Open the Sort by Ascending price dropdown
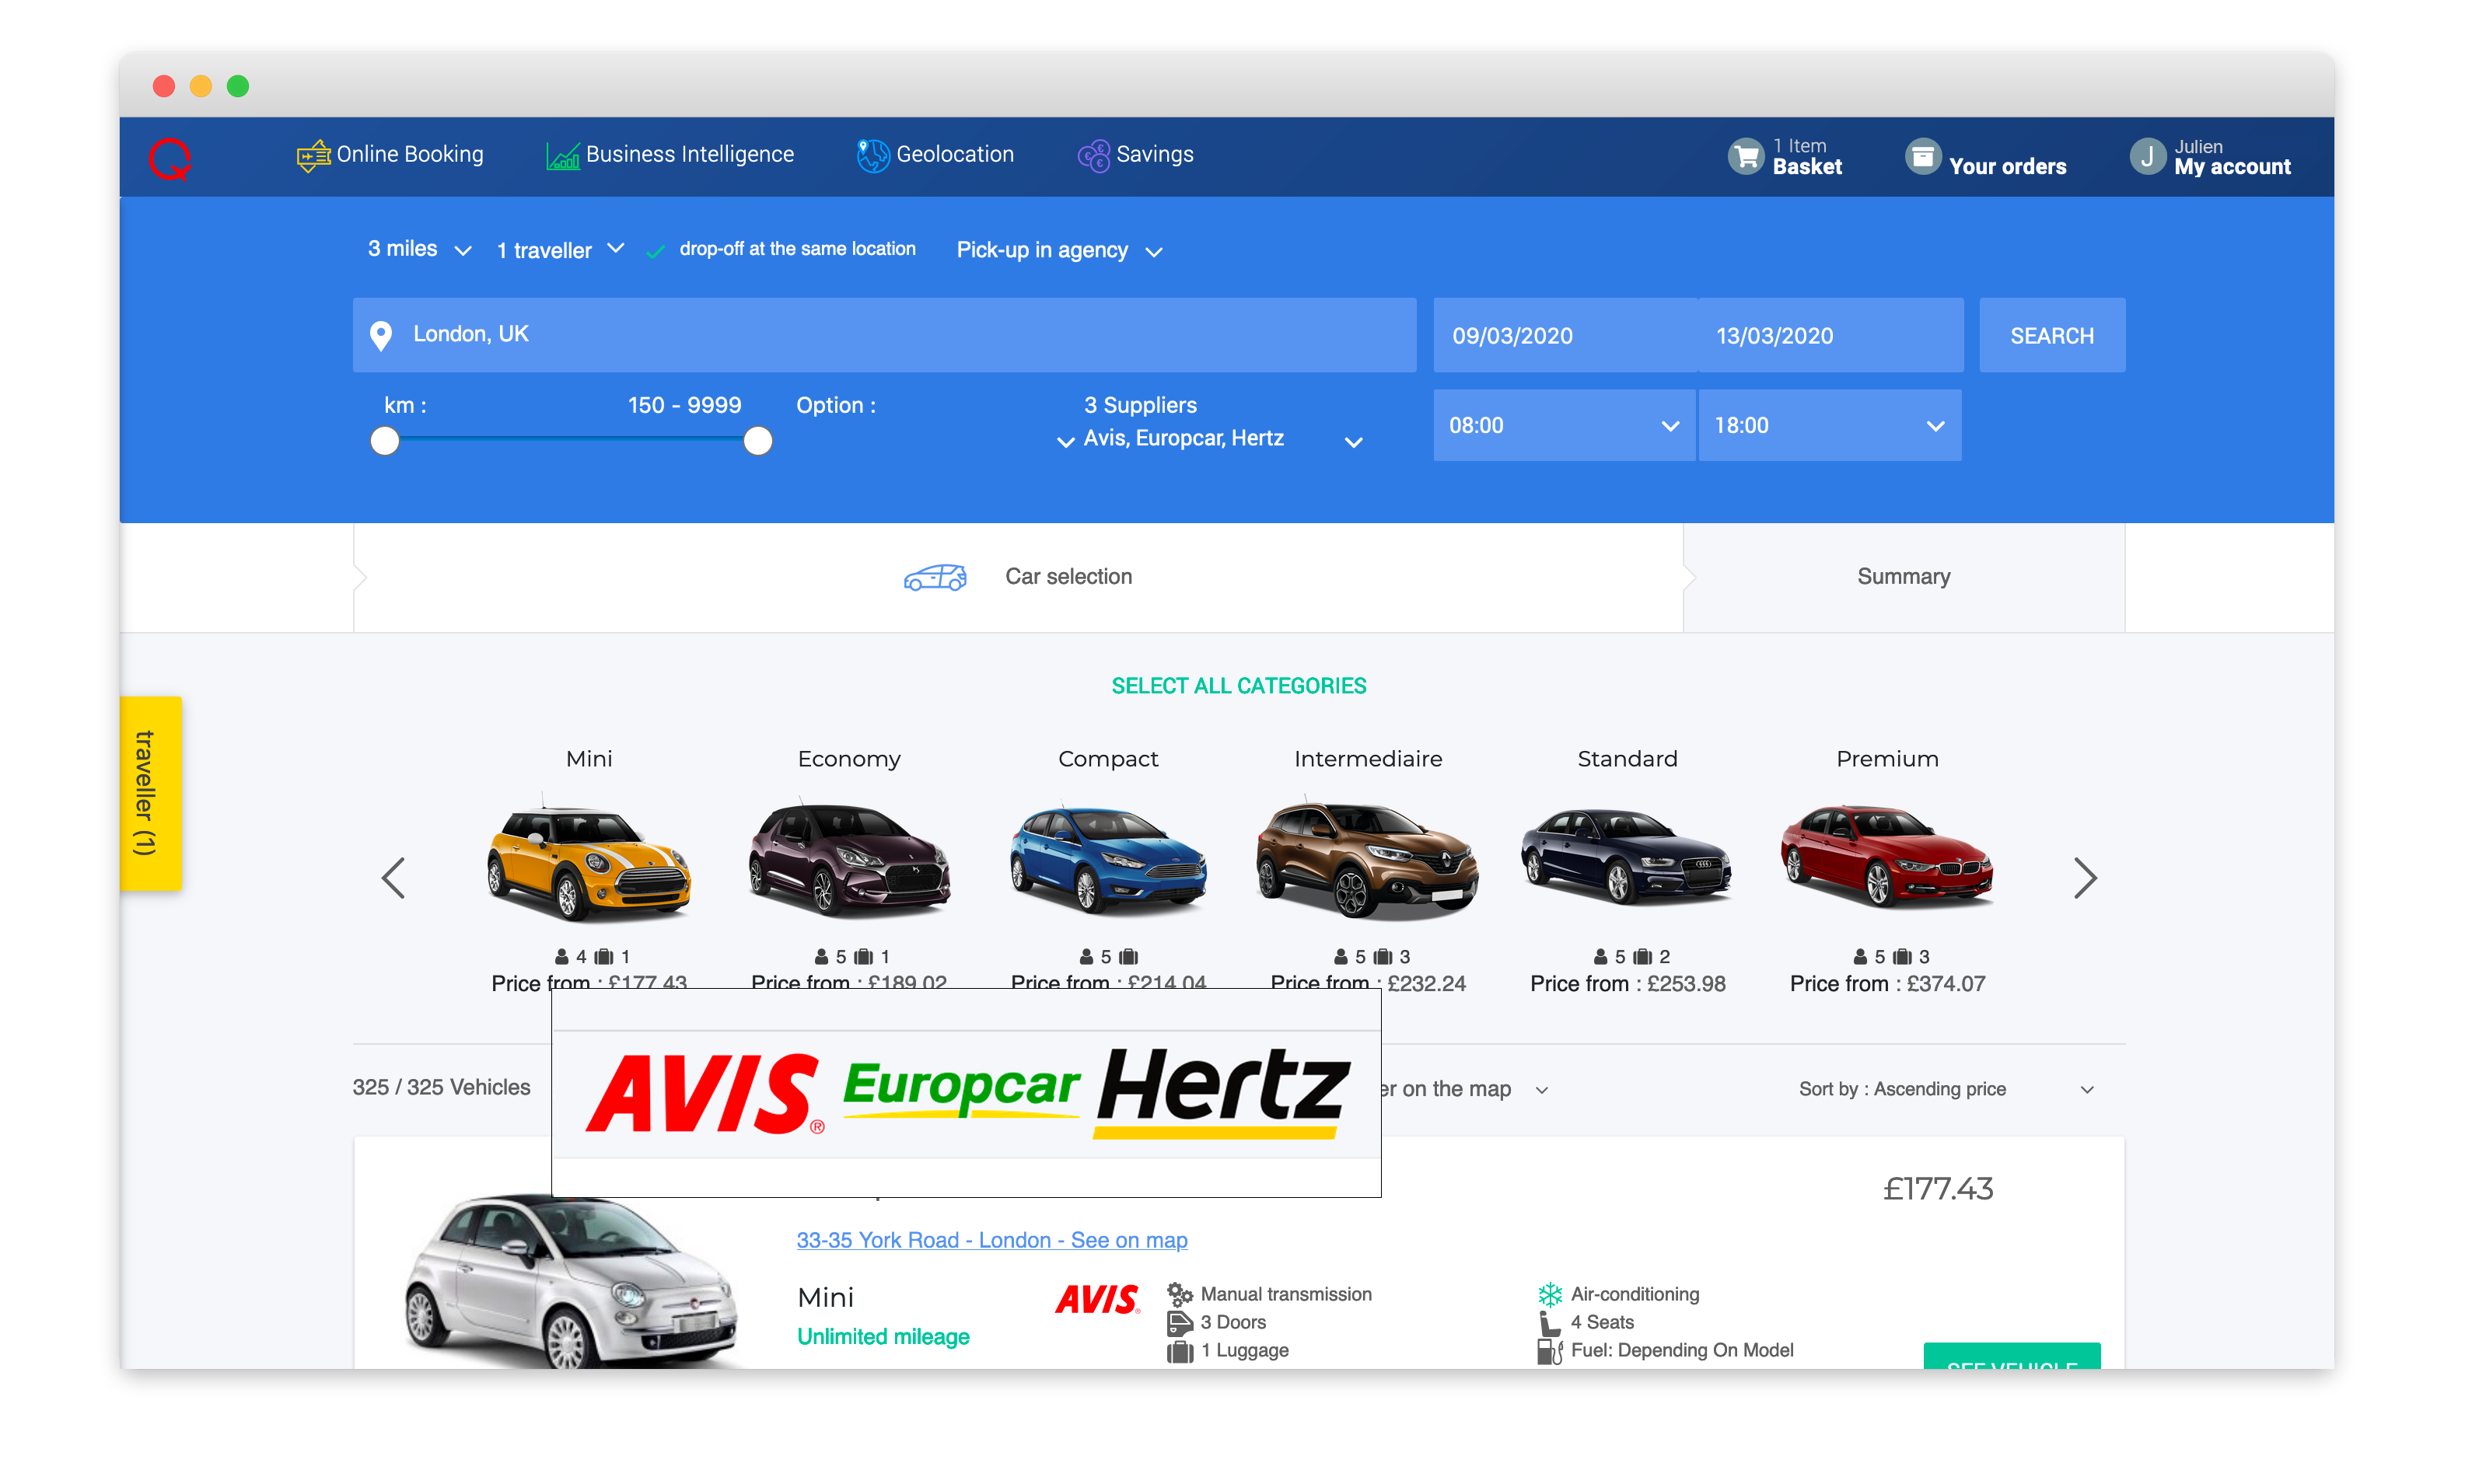This screenshot has height=1484, width=2479. click(x=1946, y=1089)
